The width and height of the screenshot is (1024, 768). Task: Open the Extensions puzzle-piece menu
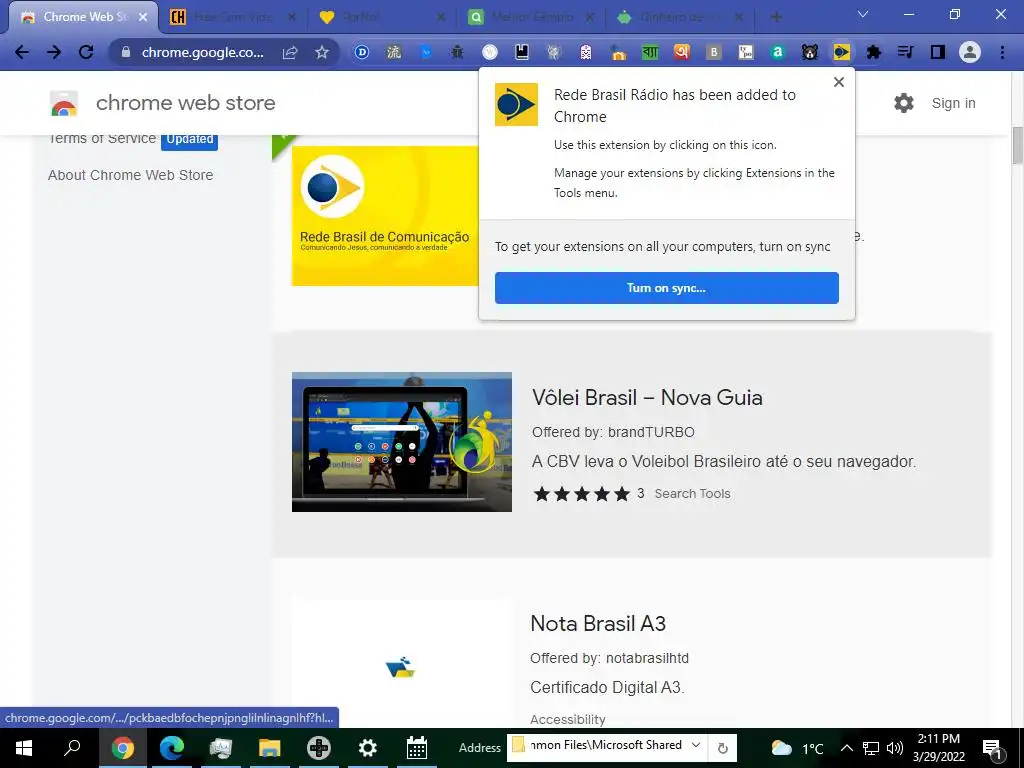874,52
